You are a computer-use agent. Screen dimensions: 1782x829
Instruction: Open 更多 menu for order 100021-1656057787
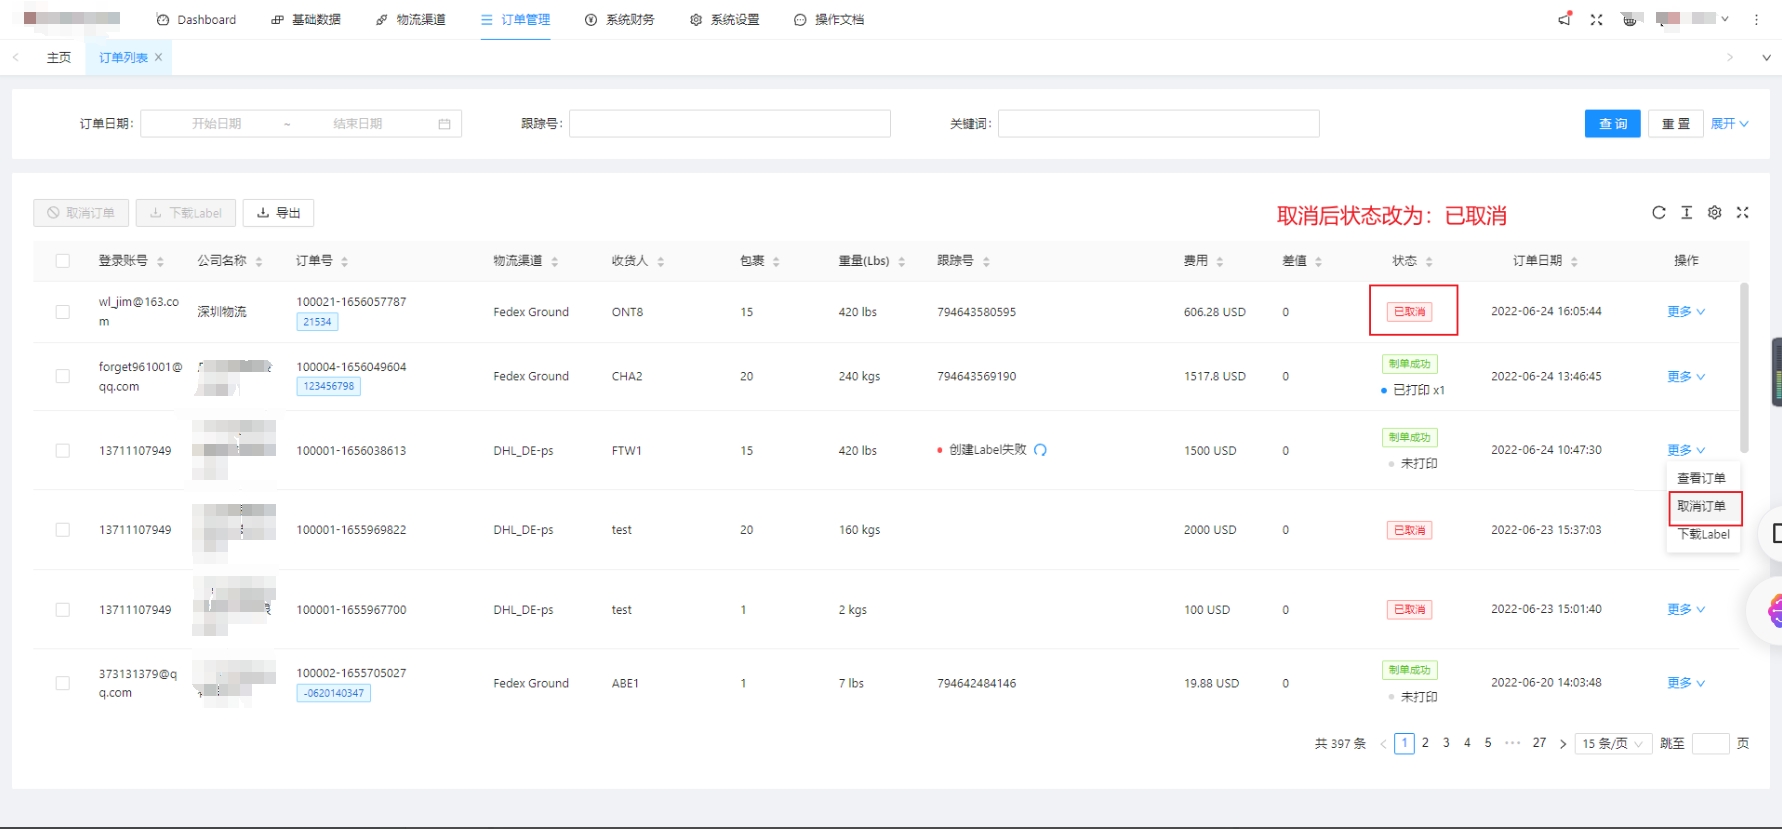[x=1686, y=312]
